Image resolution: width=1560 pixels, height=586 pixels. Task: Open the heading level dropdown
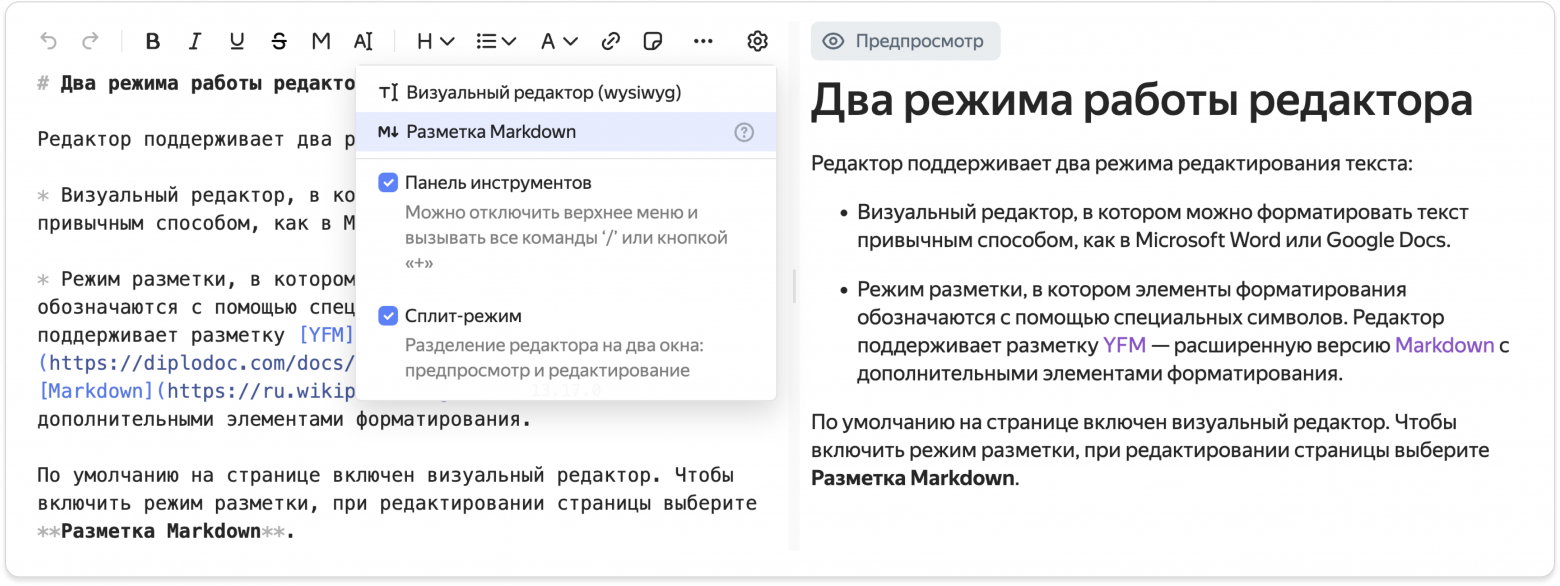point(433,41)
